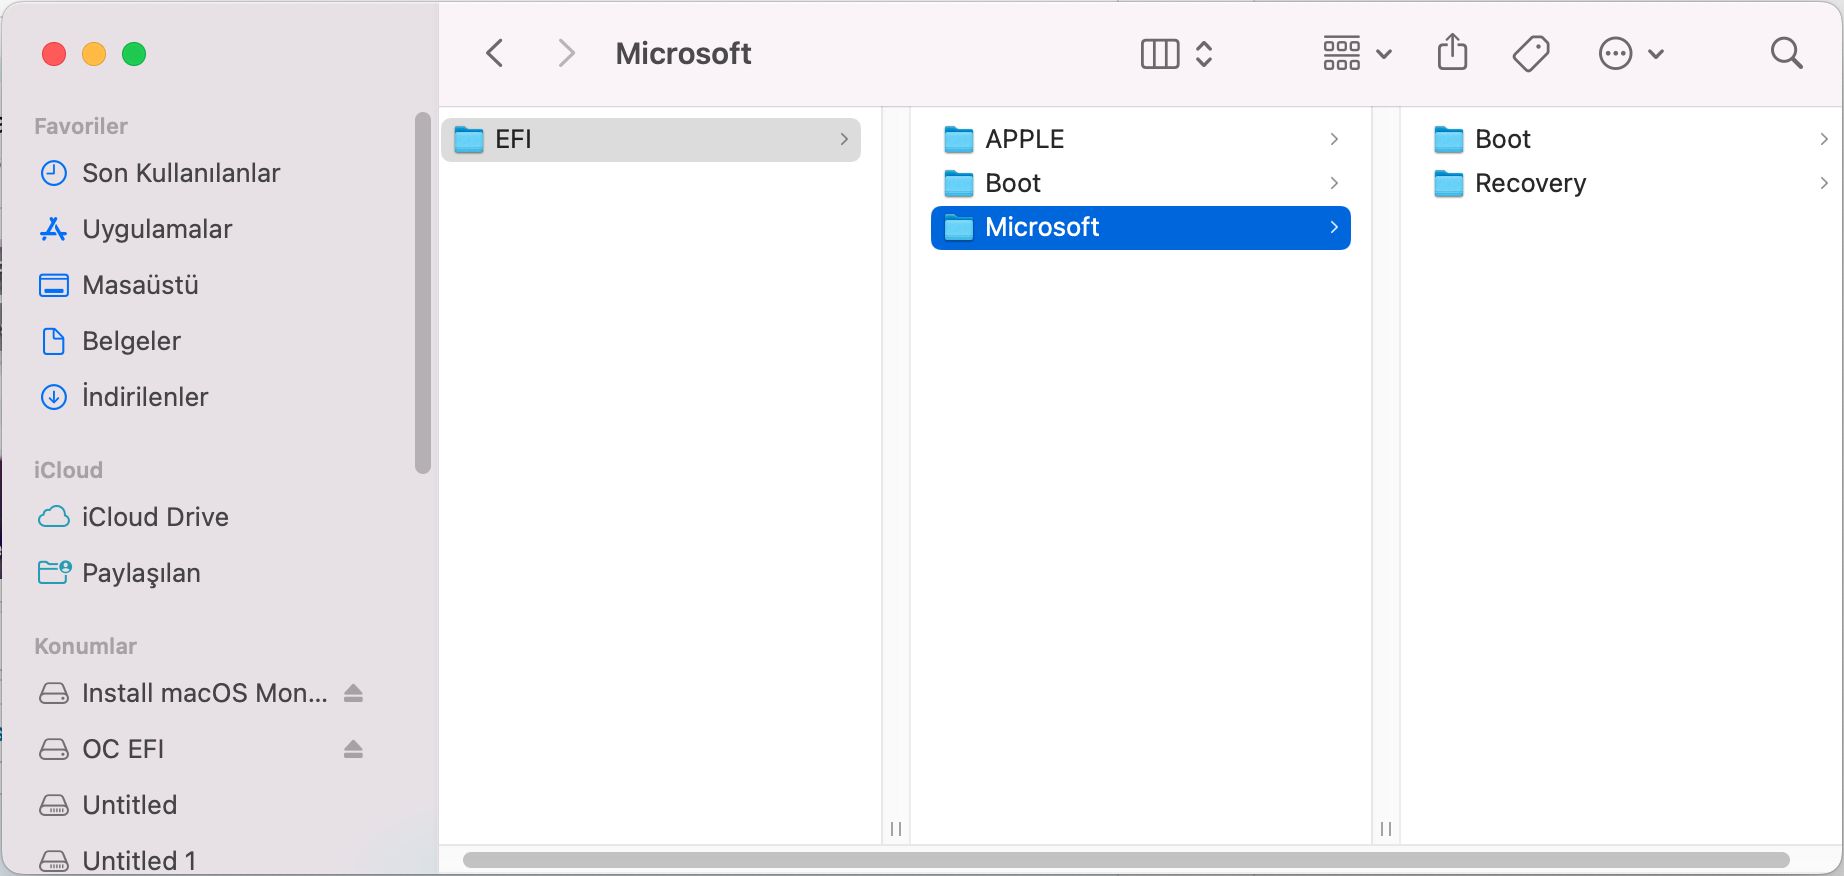The image size is (1844, 876).
Task: Open the Boot folder under Microsoft
Action: coord(1503,139)
